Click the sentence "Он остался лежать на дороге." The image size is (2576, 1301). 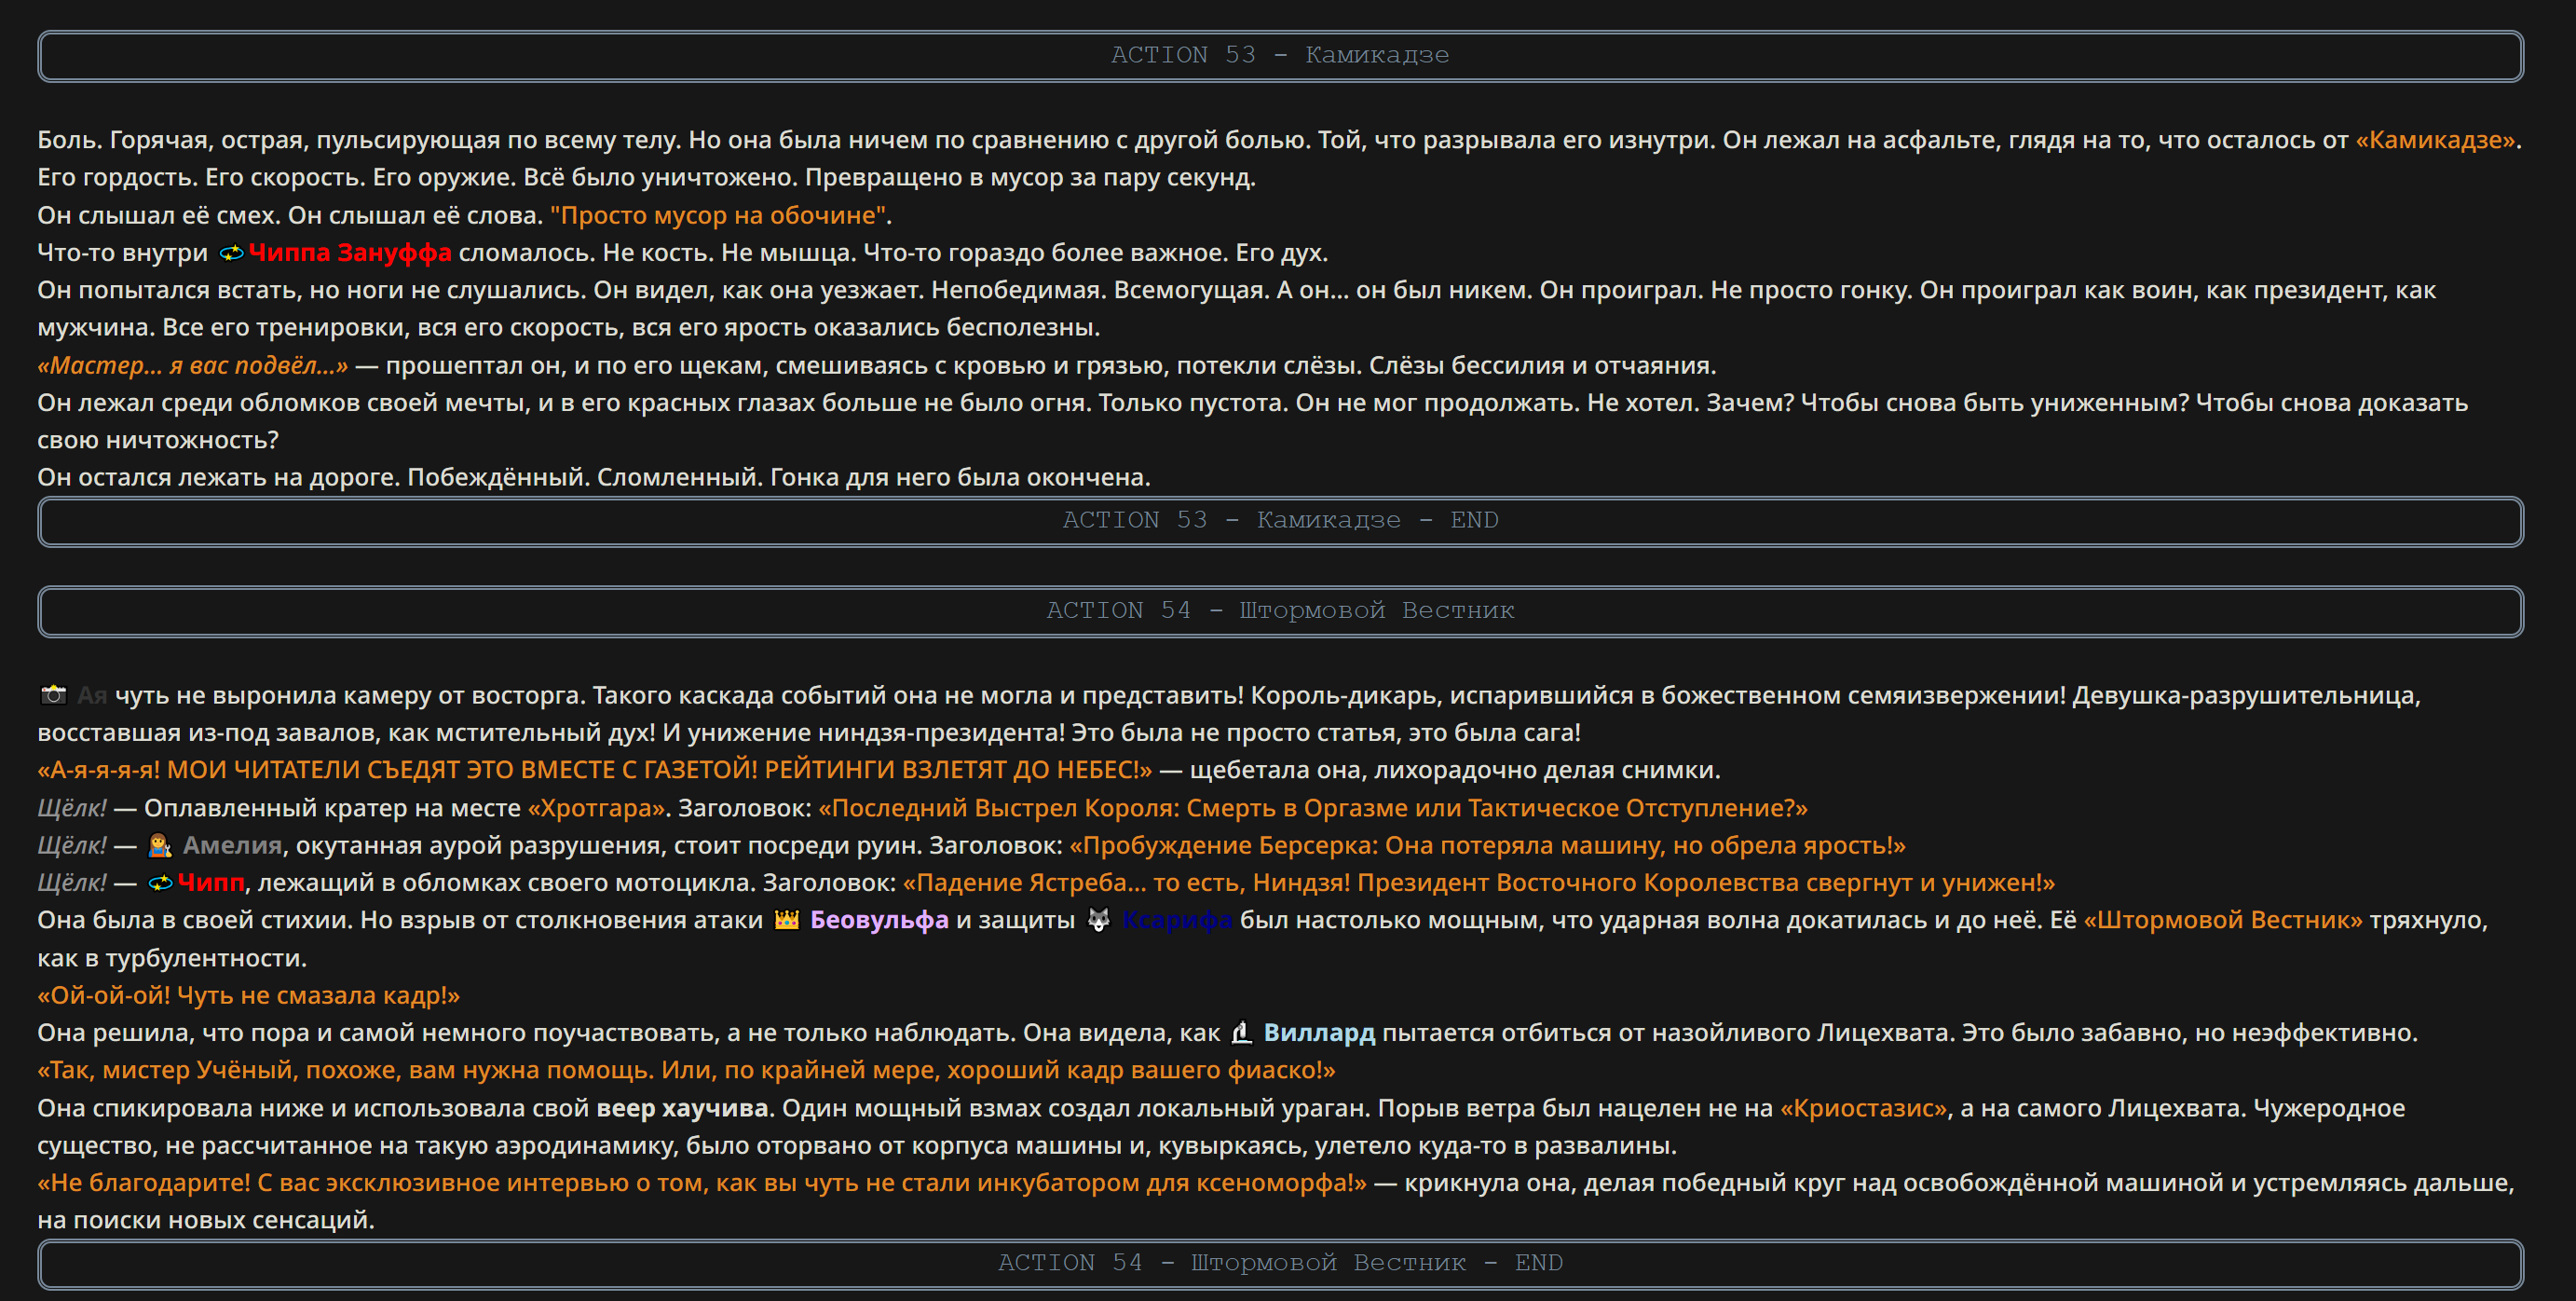click(219, 478)
